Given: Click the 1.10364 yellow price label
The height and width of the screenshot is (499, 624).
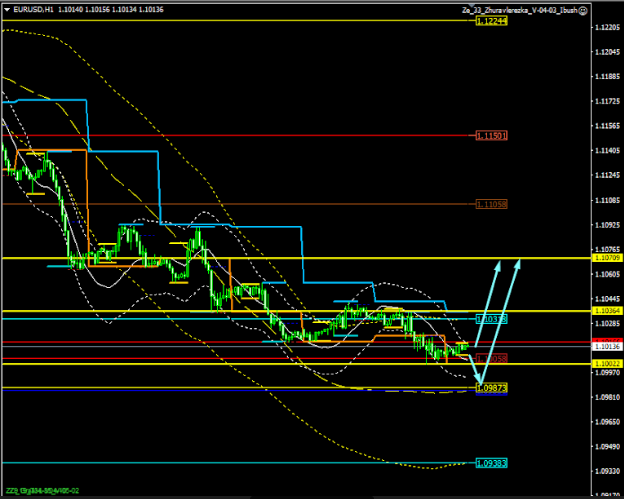Looking at the screenshot, I should pos(605,311).
